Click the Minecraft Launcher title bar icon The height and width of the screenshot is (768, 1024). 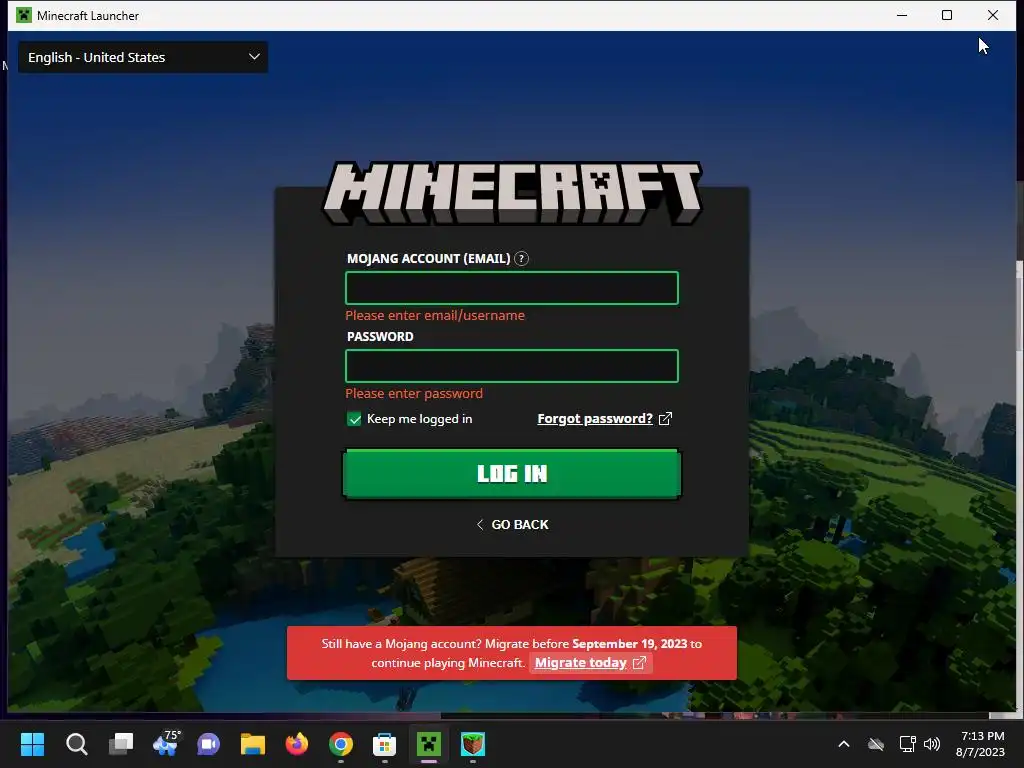point(24,15)
